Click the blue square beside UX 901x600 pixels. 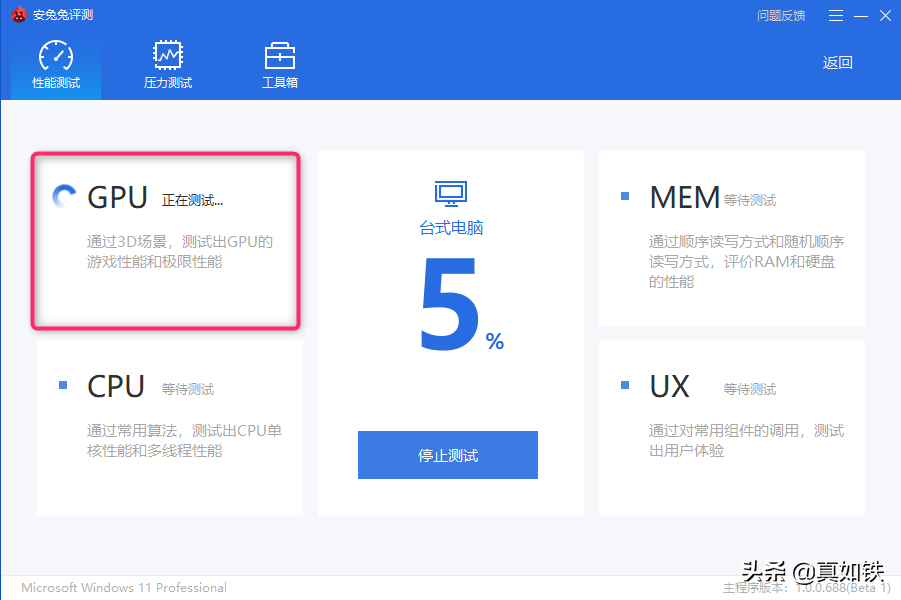click(x=625, y=385)
